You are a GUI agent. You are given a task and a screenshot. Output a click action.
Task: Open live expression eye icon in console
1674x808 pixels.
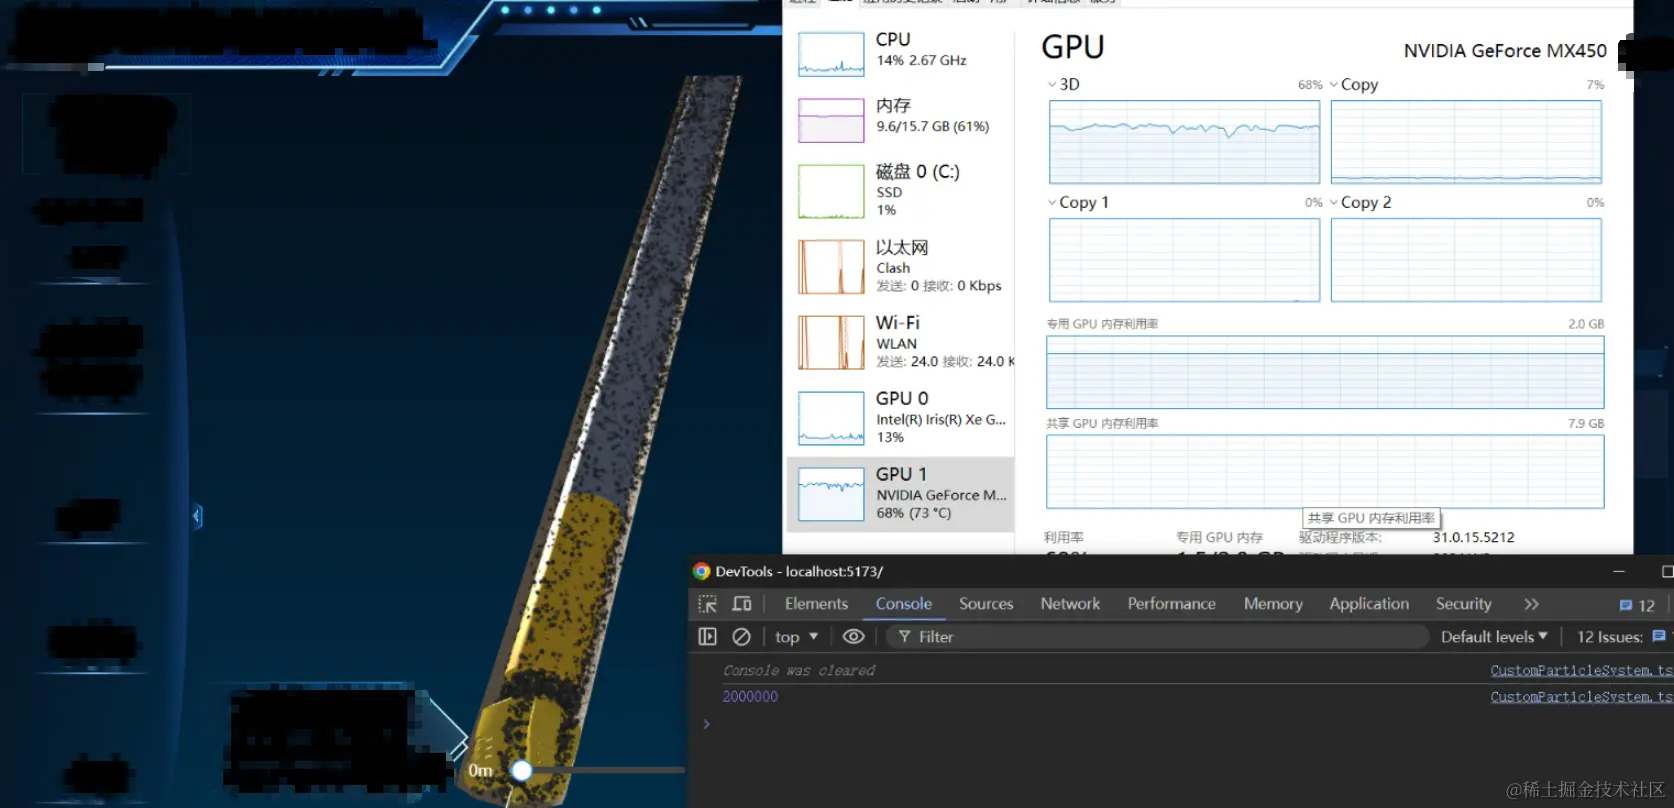[853, 637]
